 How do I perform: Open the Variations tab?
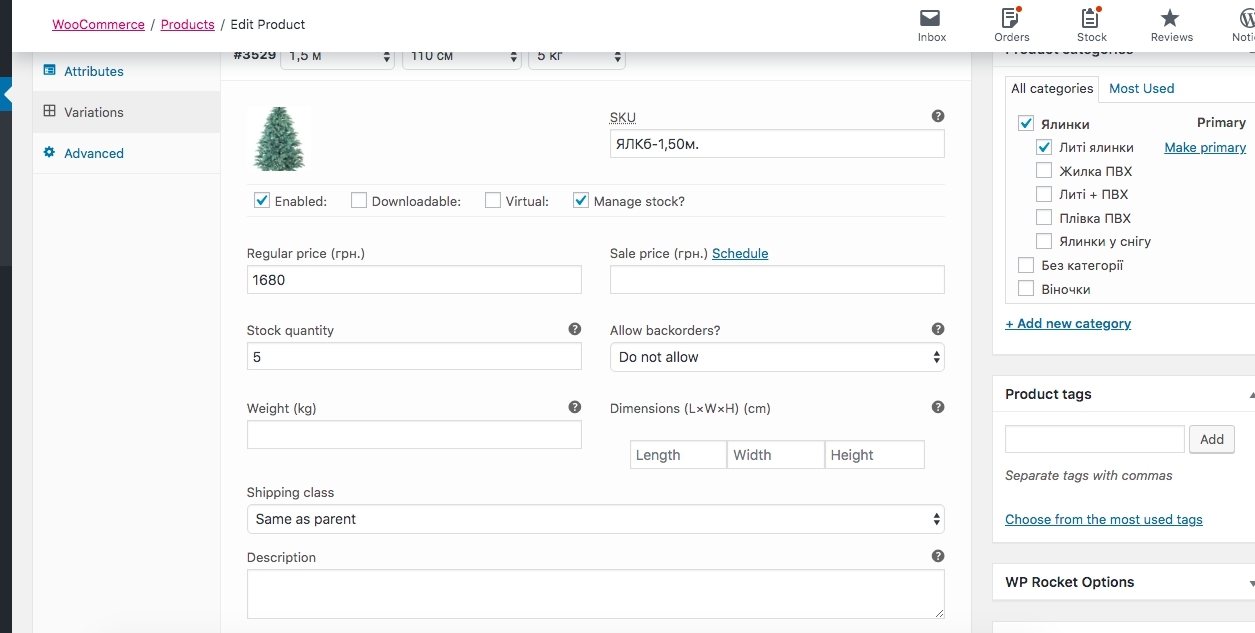coord(94,112)
